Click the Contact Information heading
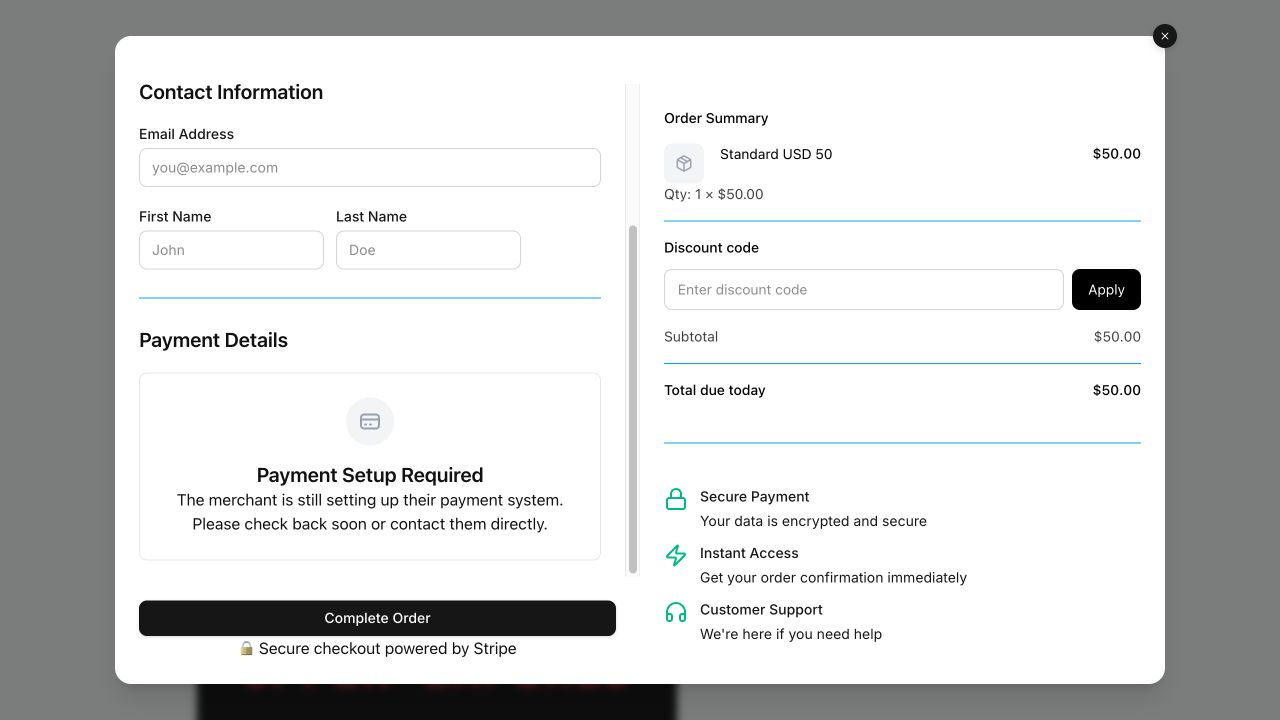This screenshot has width=1280, height=720. (x=231, y=92)
